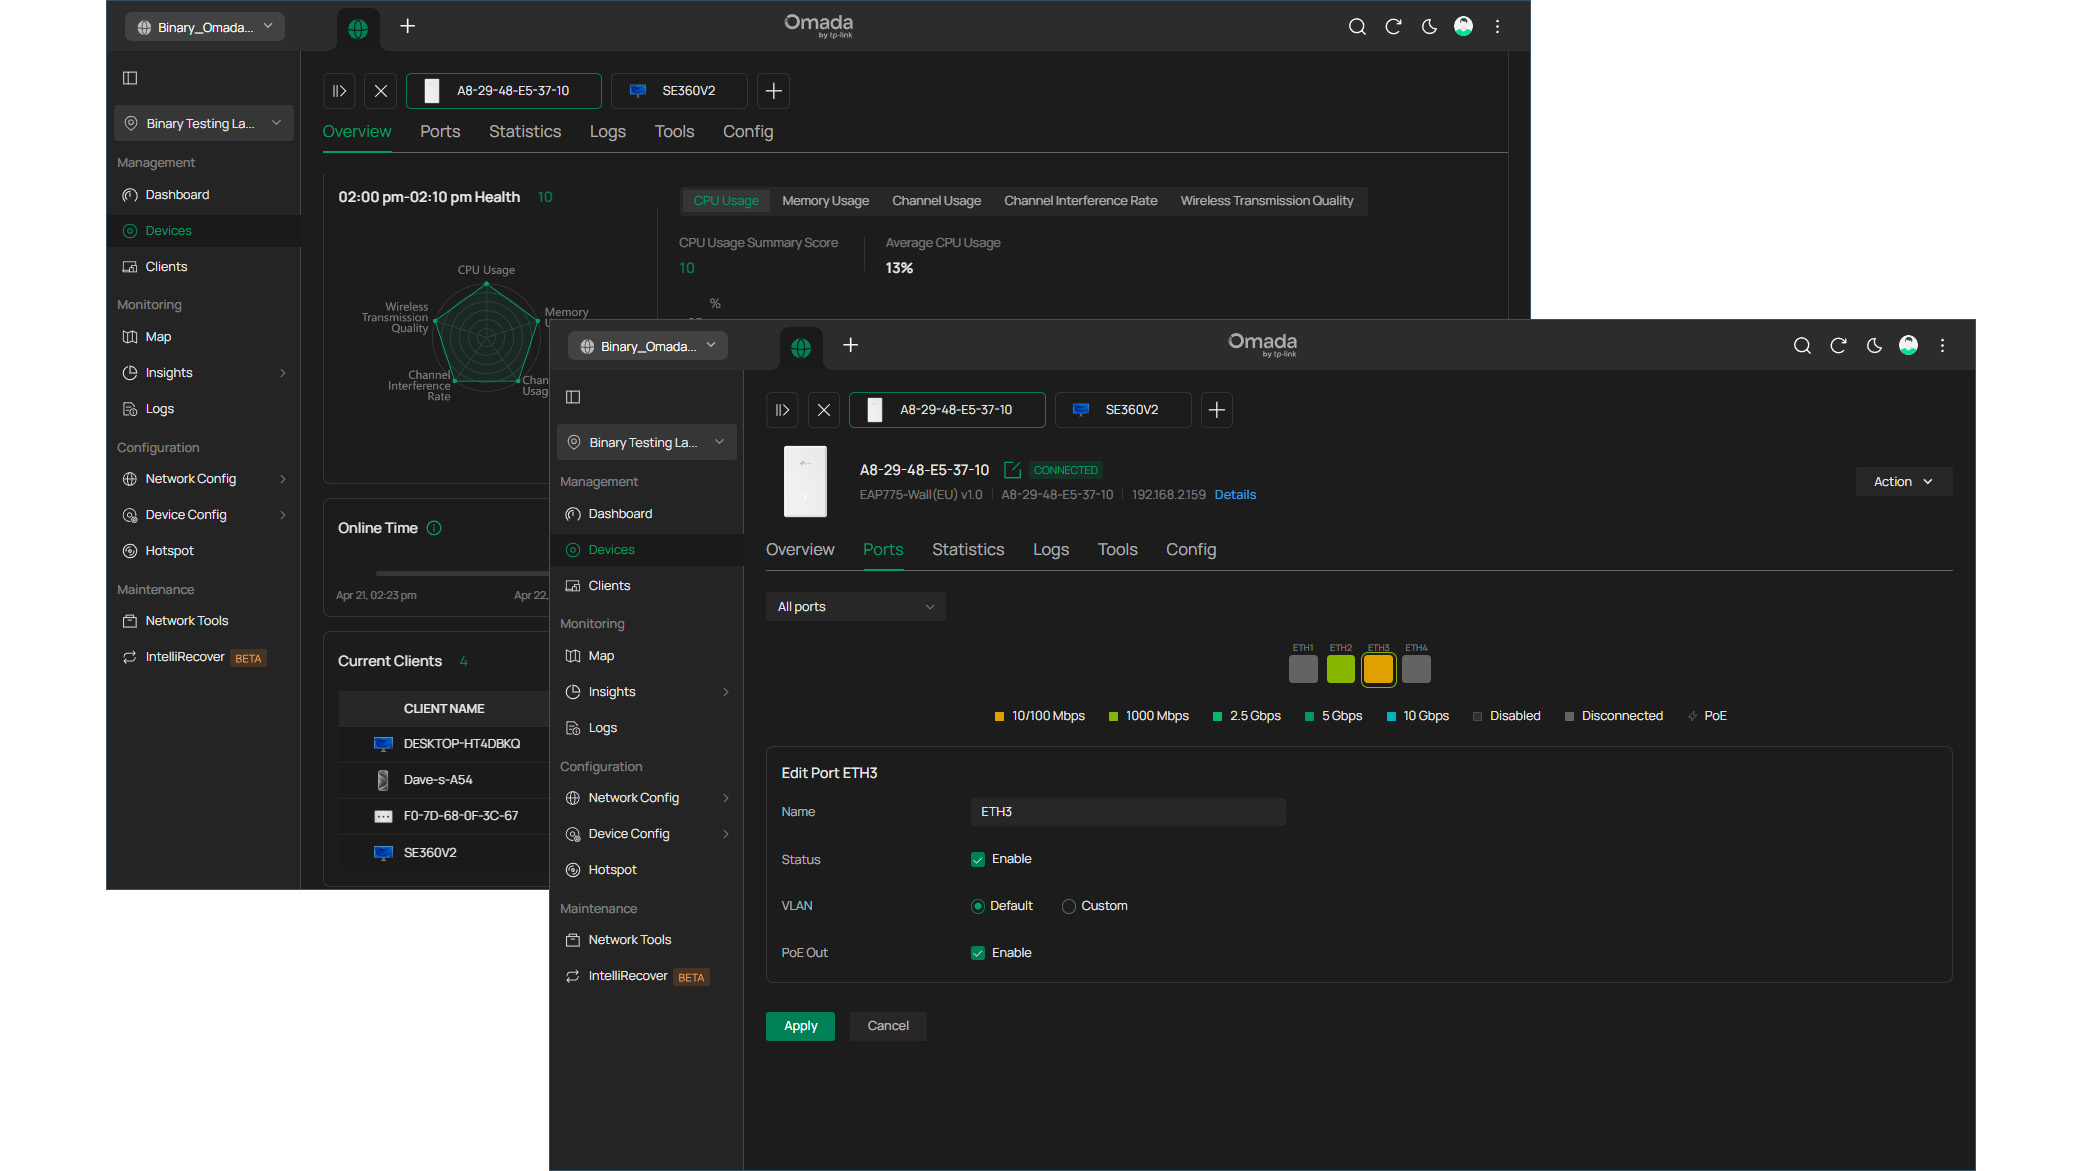Image resolution: width=2082 pixels, height=1171 pixels.
Task: Select the gray ETH4 port square
Action: coord(1416,669)
